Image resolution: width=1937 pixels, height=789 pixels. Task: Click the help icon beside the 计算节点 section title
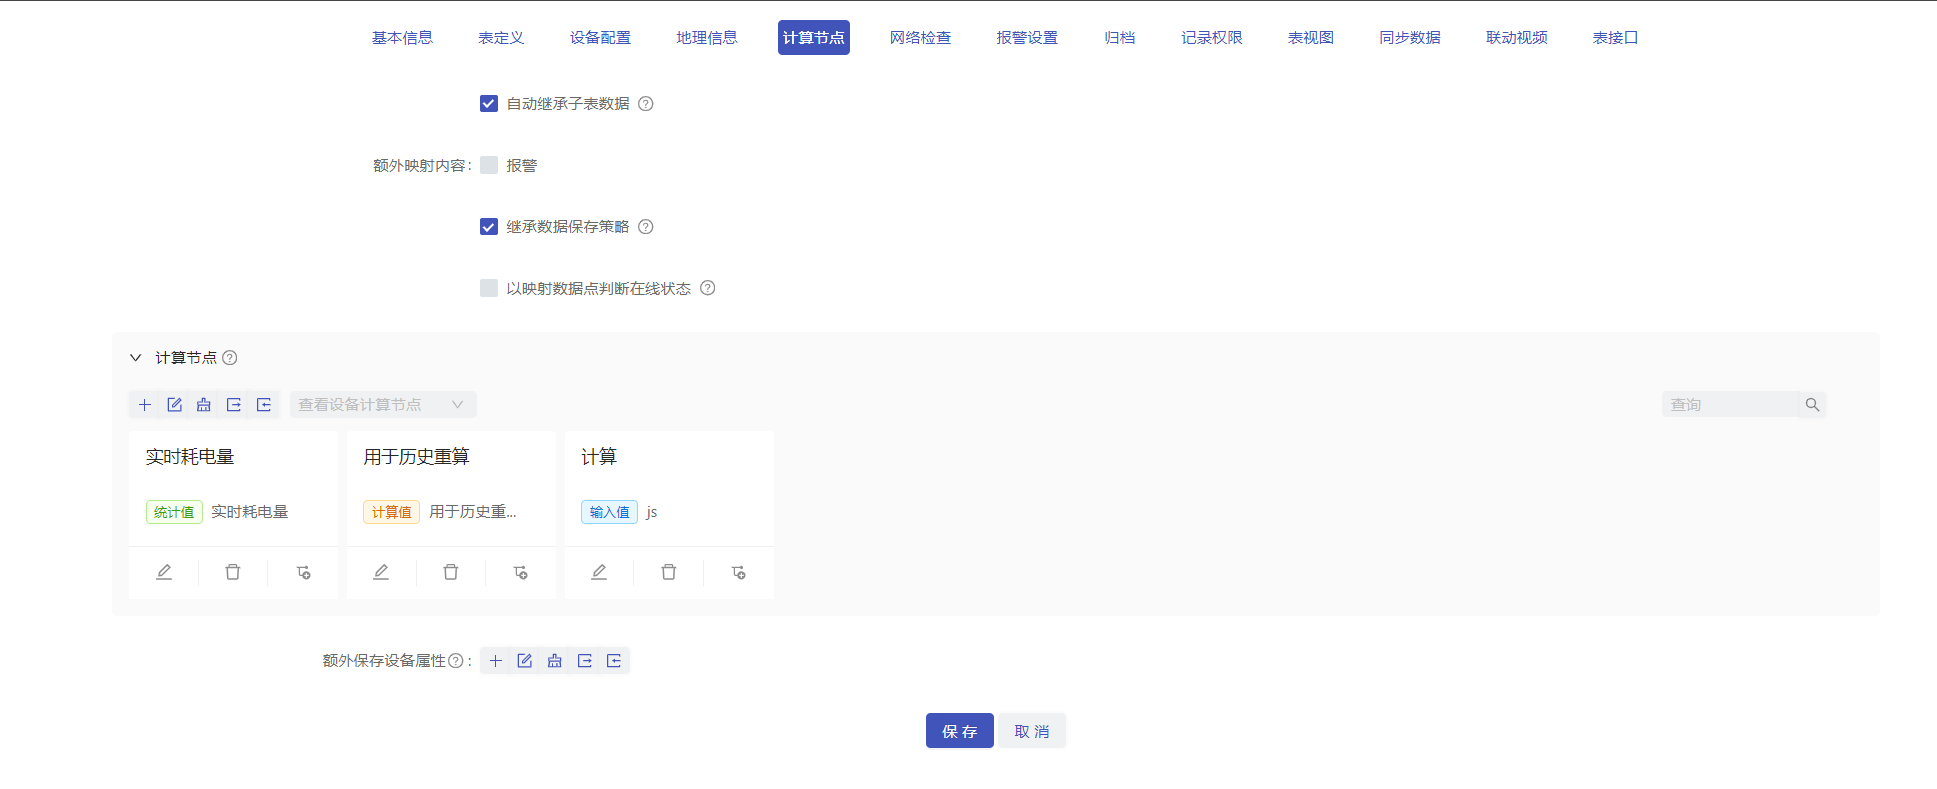click(230, 358)
